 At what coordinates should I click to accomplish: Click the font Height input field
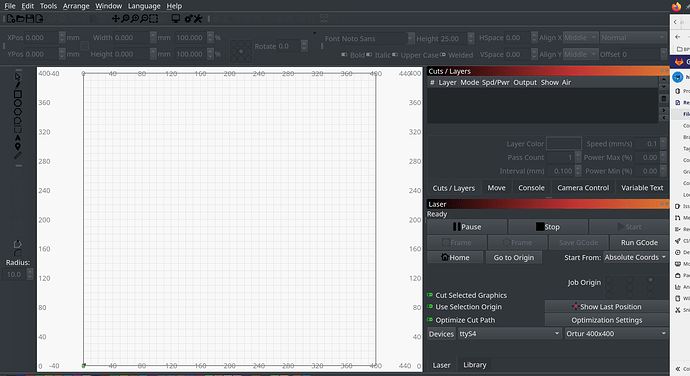[454, 38]
